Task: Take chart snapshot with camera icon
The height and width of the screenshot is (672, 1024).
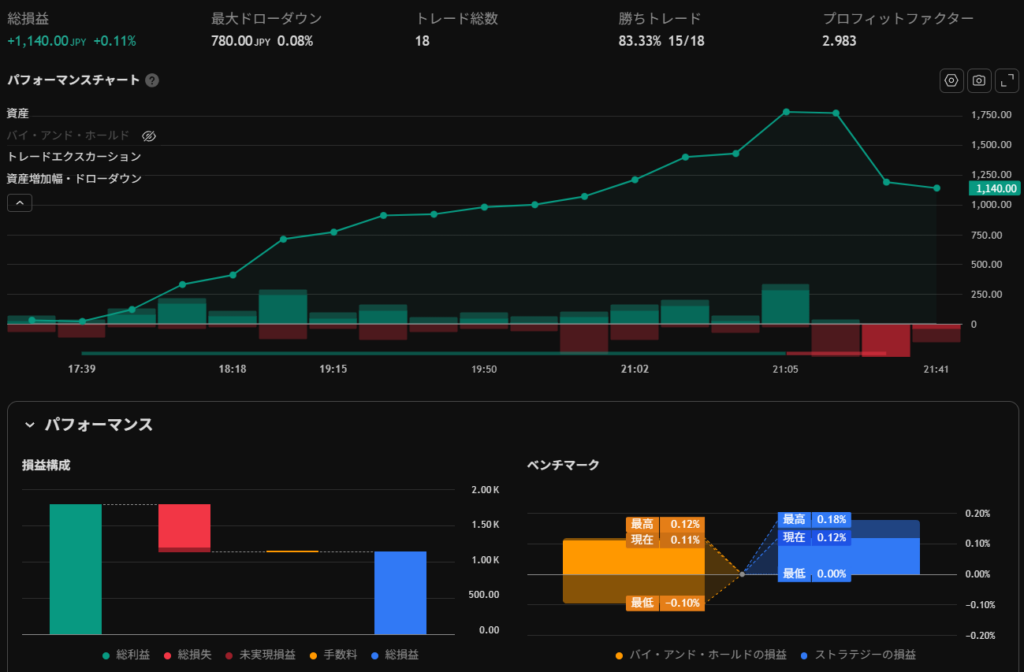Action: coord(978,81)
